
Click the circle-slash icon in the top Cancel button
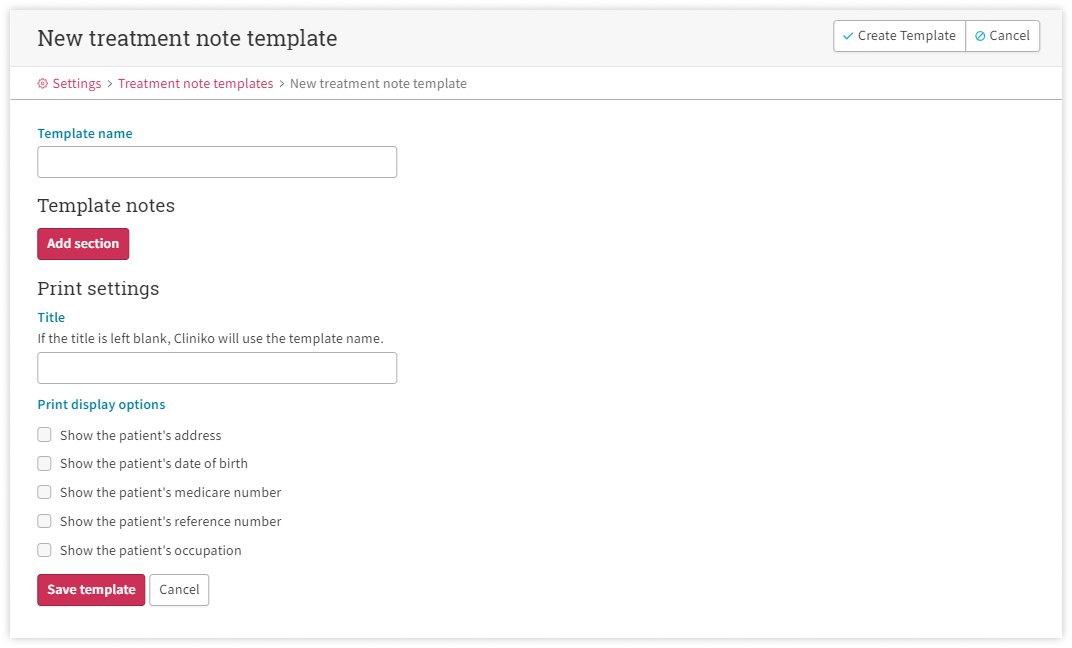point(980,36)
